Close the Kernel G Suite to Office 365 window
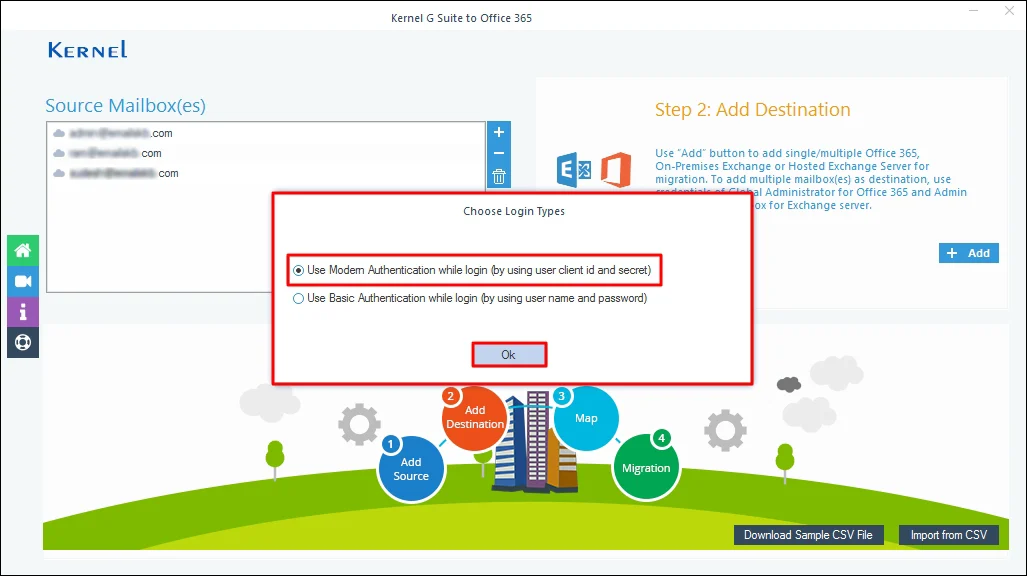Viewport: 1027px width, 576px height. point(1009,11)
